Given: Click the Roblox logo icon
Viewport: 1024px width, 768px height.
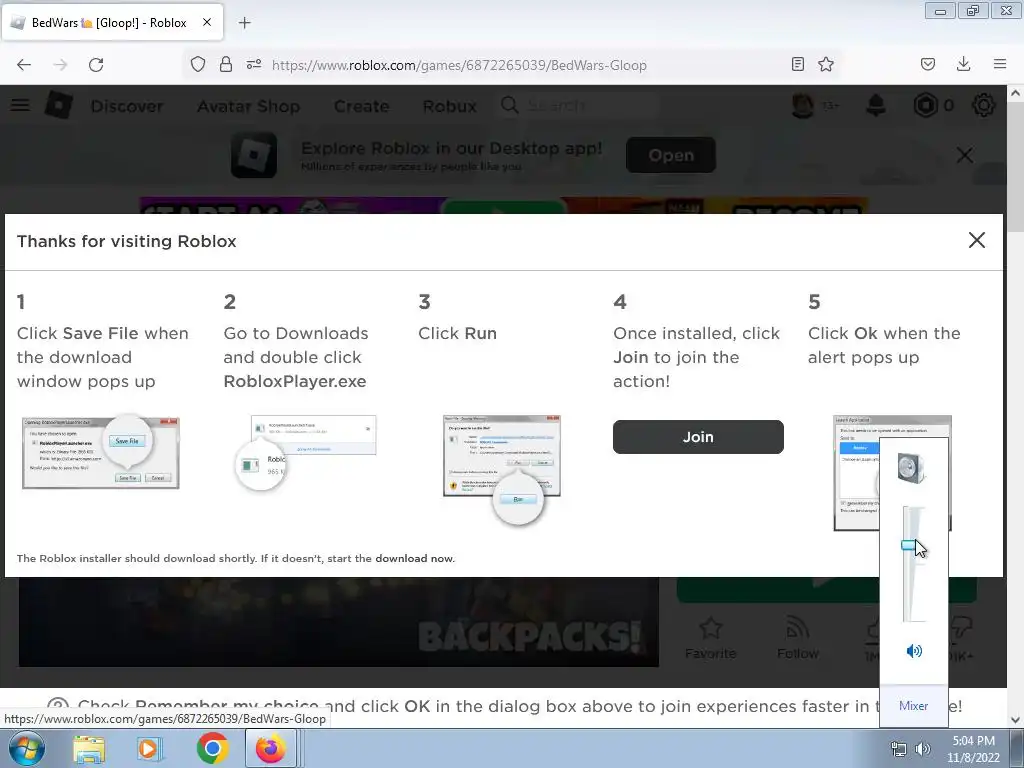Looking at the screenshot, I should (x=59, y=104).
